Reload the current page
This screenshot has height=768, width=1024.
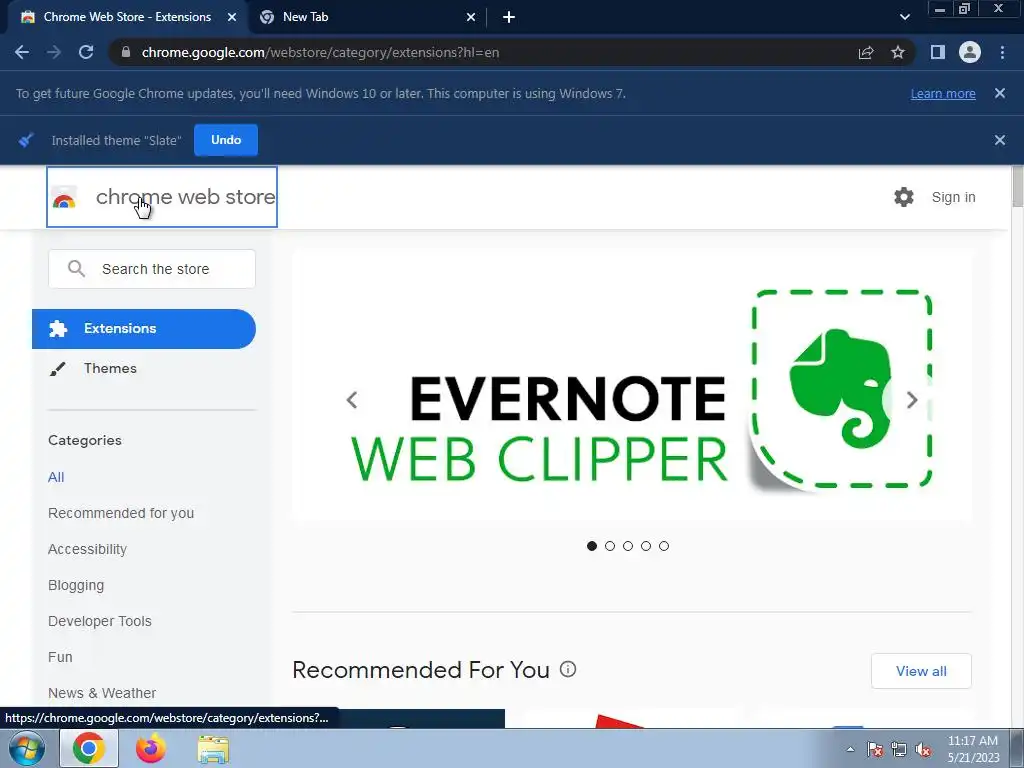(86, 52)
